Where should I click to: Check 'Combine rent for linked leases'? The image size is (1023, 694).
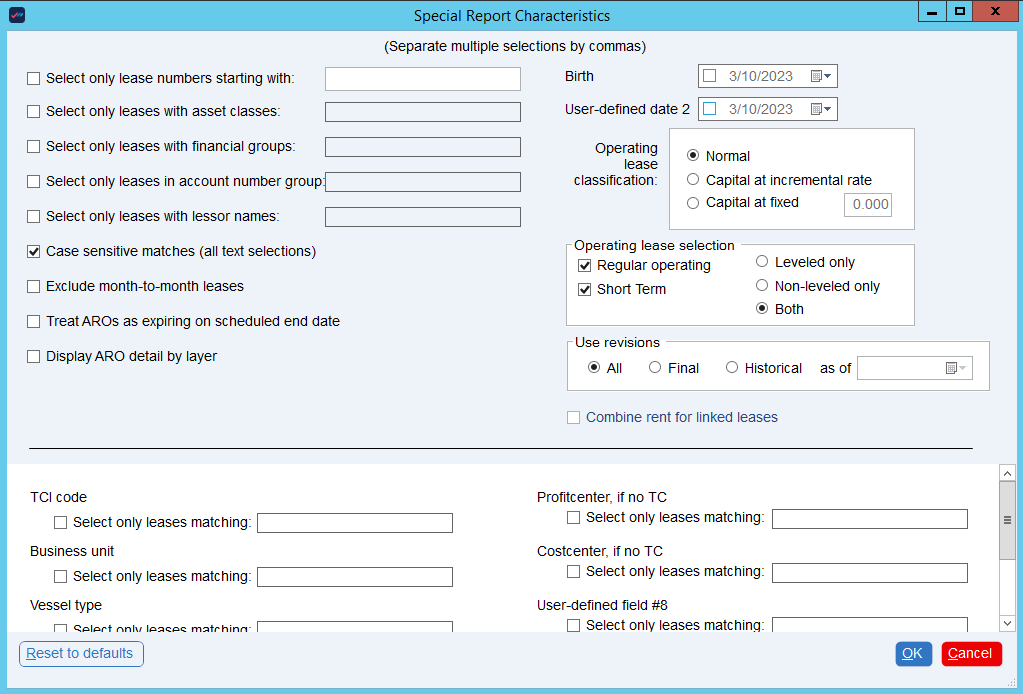point(573,417)
